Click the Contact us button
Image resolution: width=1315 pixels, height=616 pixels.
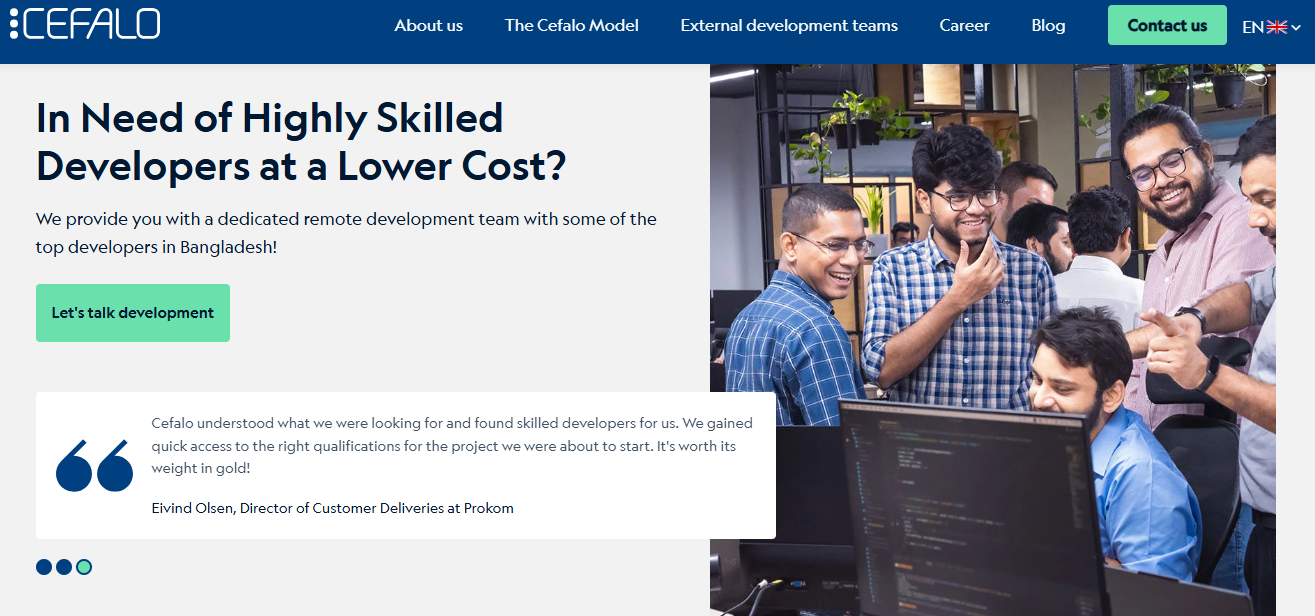click(1167, 25)
